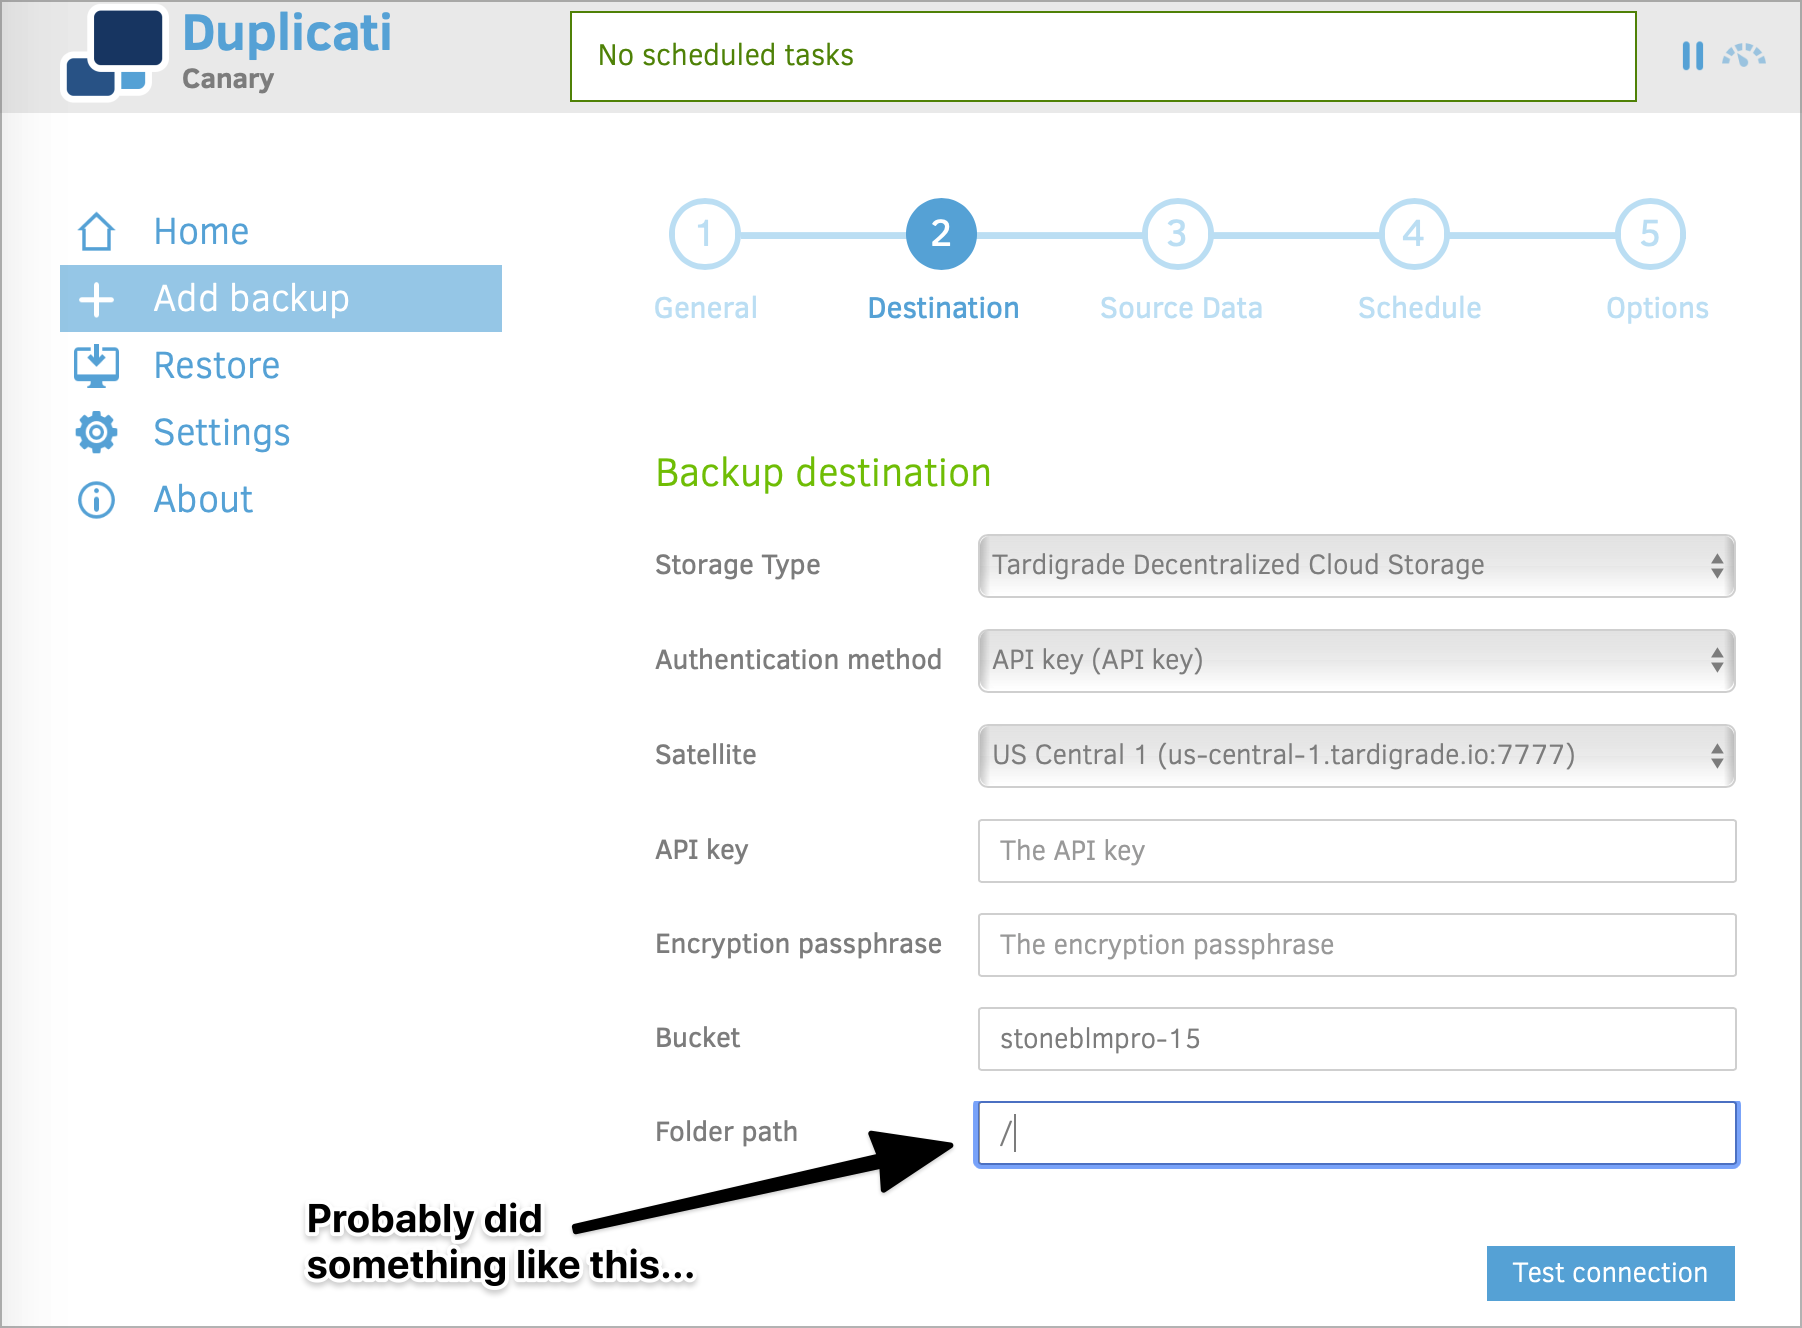
Task: Open the Restore page link
Action: [x=216, y=366]
